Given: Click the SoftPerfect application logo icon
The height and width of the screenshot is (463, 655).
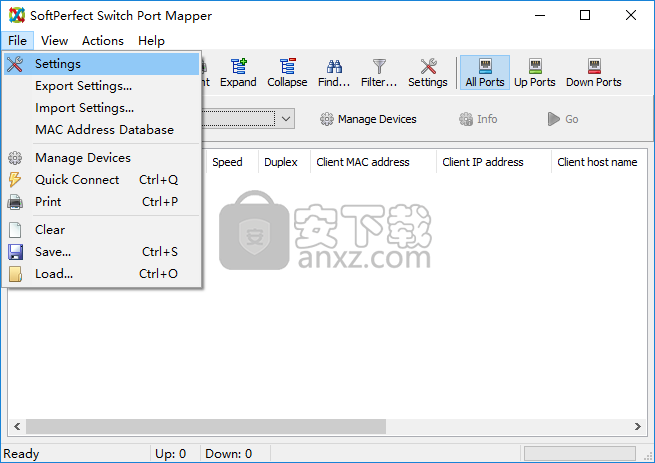Looking at the screenshot, I should pyautogui.click(x=17, y=15).
